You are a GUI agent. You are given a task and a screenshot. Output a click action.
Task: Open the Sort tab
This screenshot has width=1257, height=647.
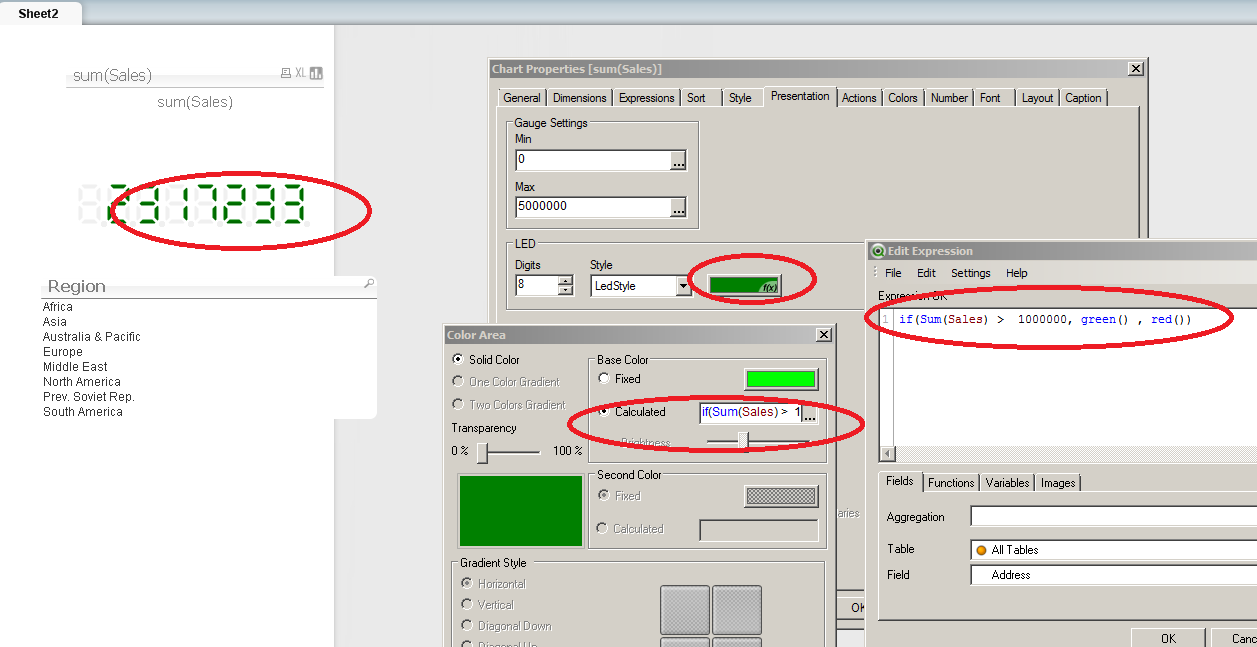coord(697,98)
